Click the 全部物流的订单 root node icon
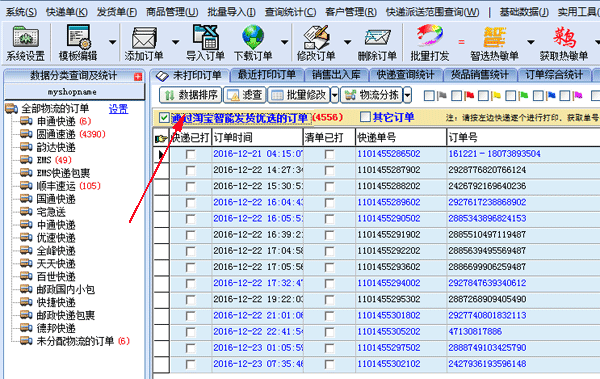 (x=11, y=109)
